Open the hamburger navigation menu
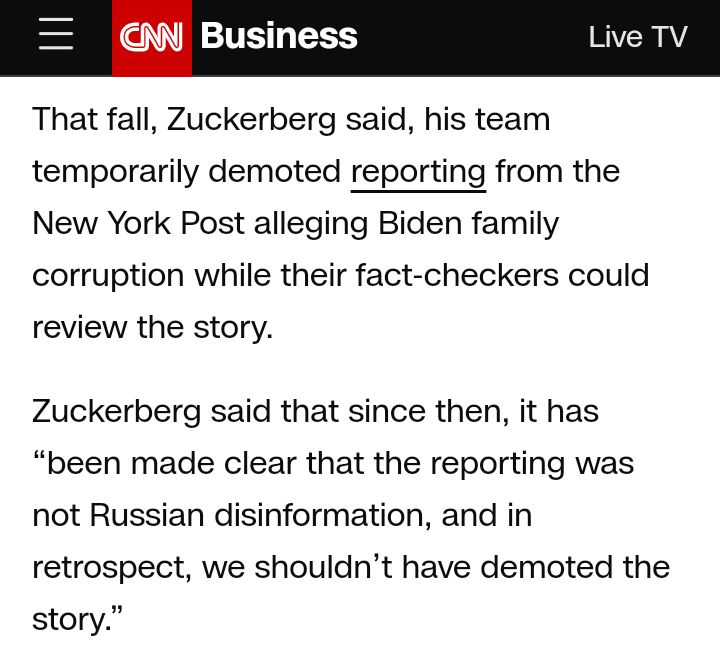This screenshot has height=665, width=720. (56, 37)
